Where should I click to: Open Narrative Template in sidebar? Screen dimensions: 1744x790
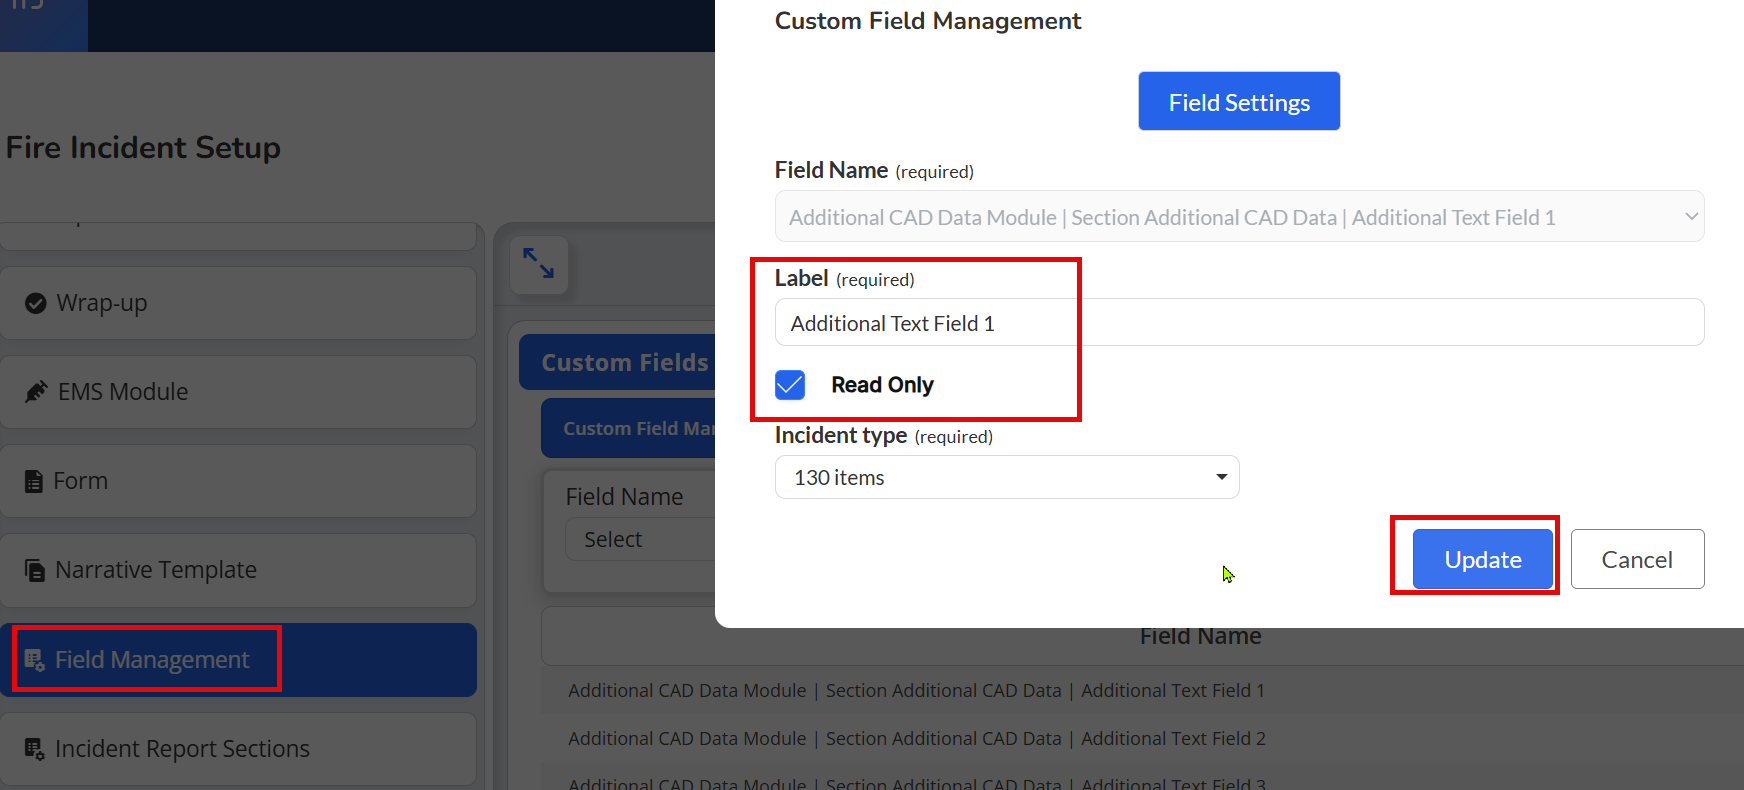(239, 570)
